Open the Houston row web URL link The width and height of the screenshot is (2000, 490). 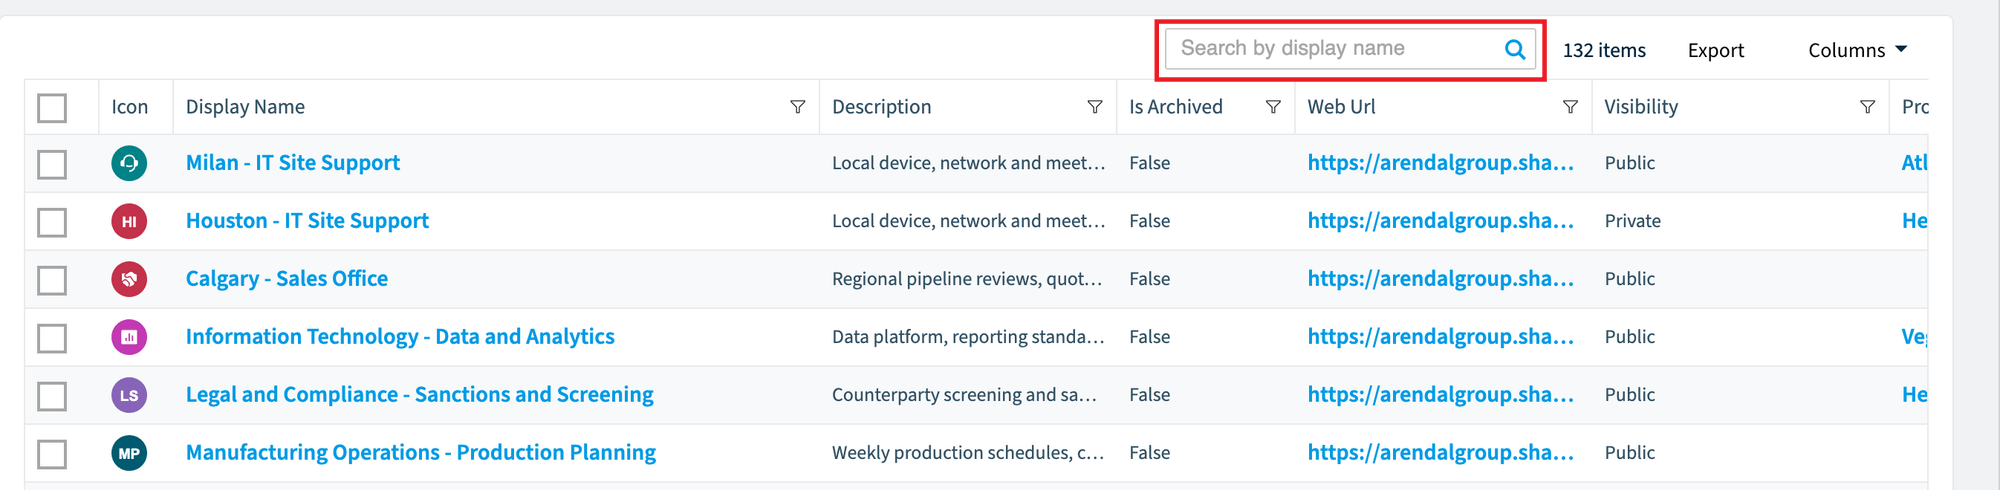tap(1441, 221)
